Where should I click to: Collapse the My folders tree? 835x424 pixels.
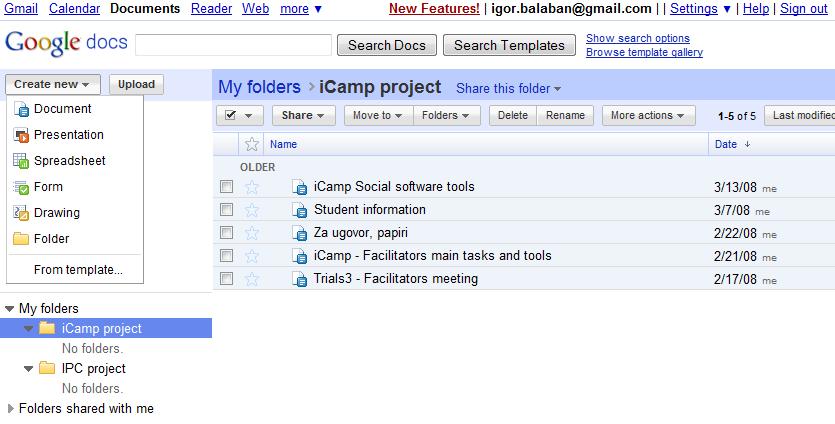tap(10, 309)
